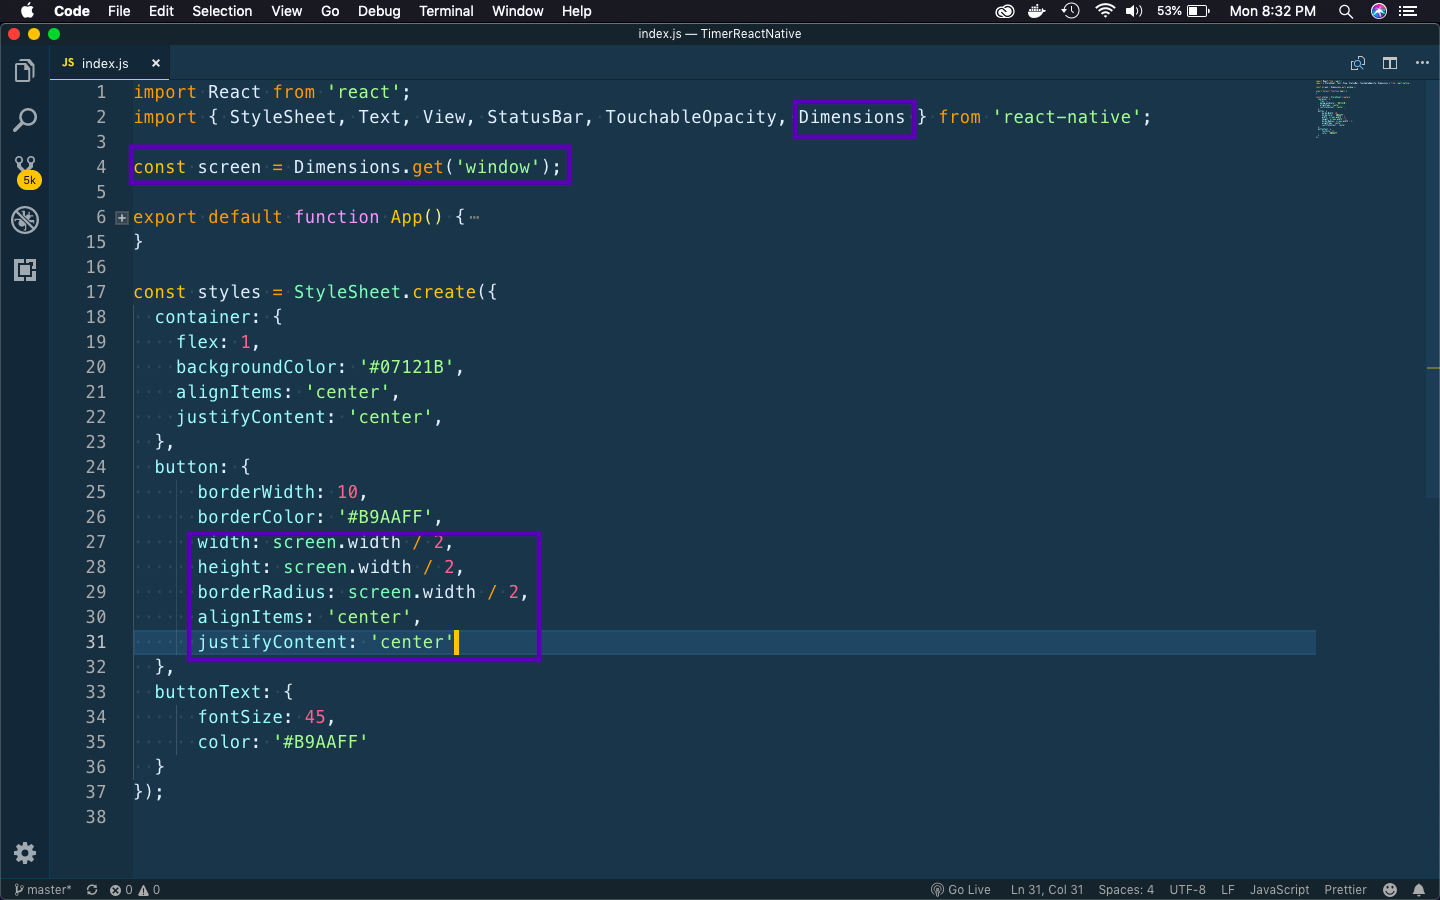
Task: Open the notifications bell
Action: pyautogui.click(x=1419, y=890)
